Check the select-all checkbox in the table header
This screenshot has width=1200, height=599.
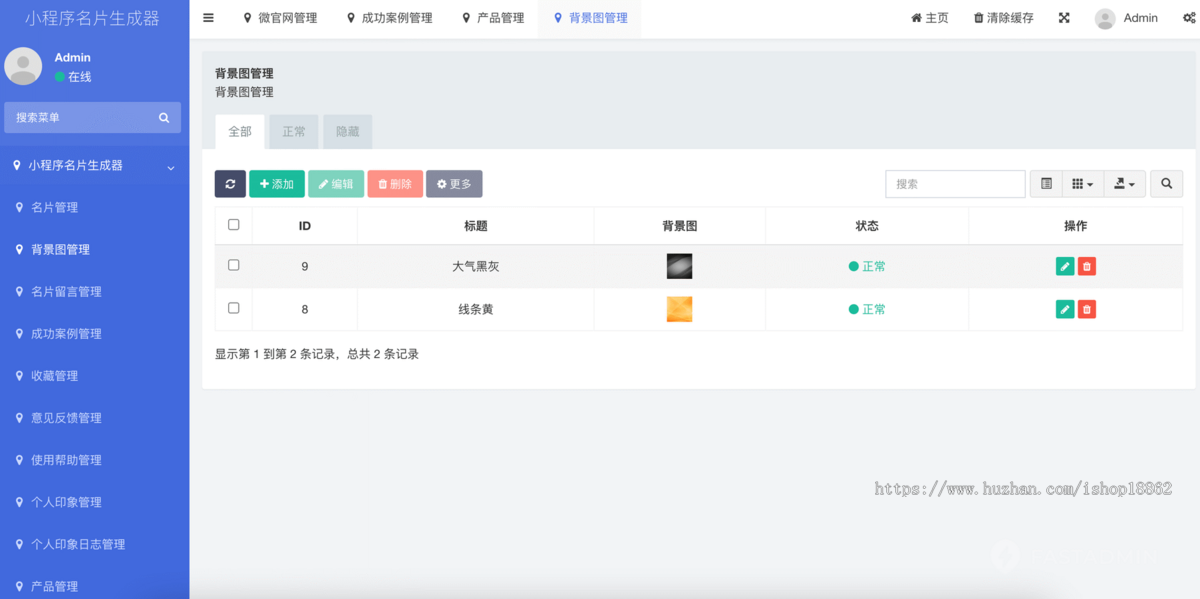(233, 225)
